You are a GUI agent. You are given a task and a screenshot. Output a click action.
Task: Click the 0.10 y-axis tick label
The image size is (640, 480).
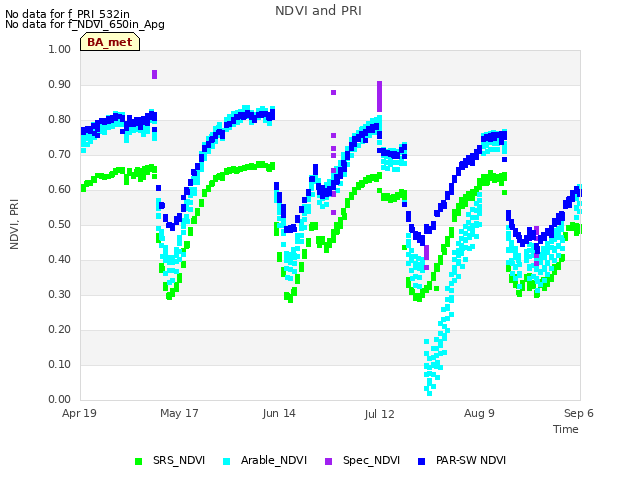pyautogui.click(x=60, y=364)
